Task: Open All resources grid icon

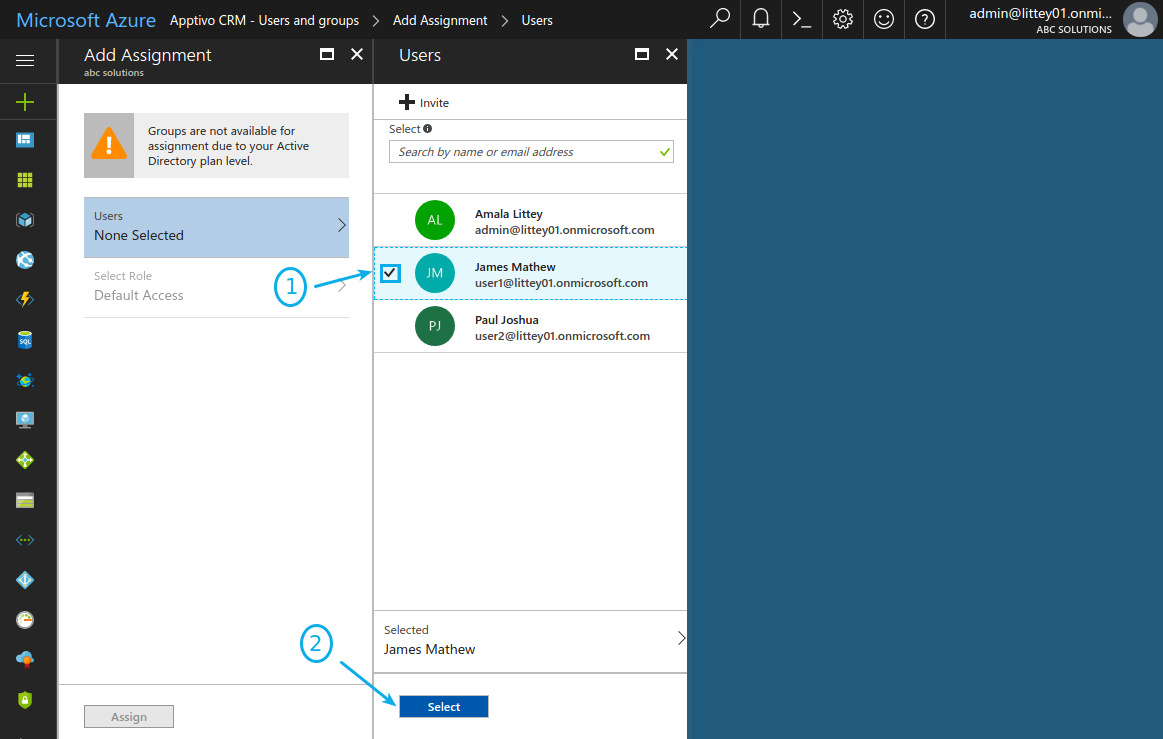Action: [x=25, y=180]
